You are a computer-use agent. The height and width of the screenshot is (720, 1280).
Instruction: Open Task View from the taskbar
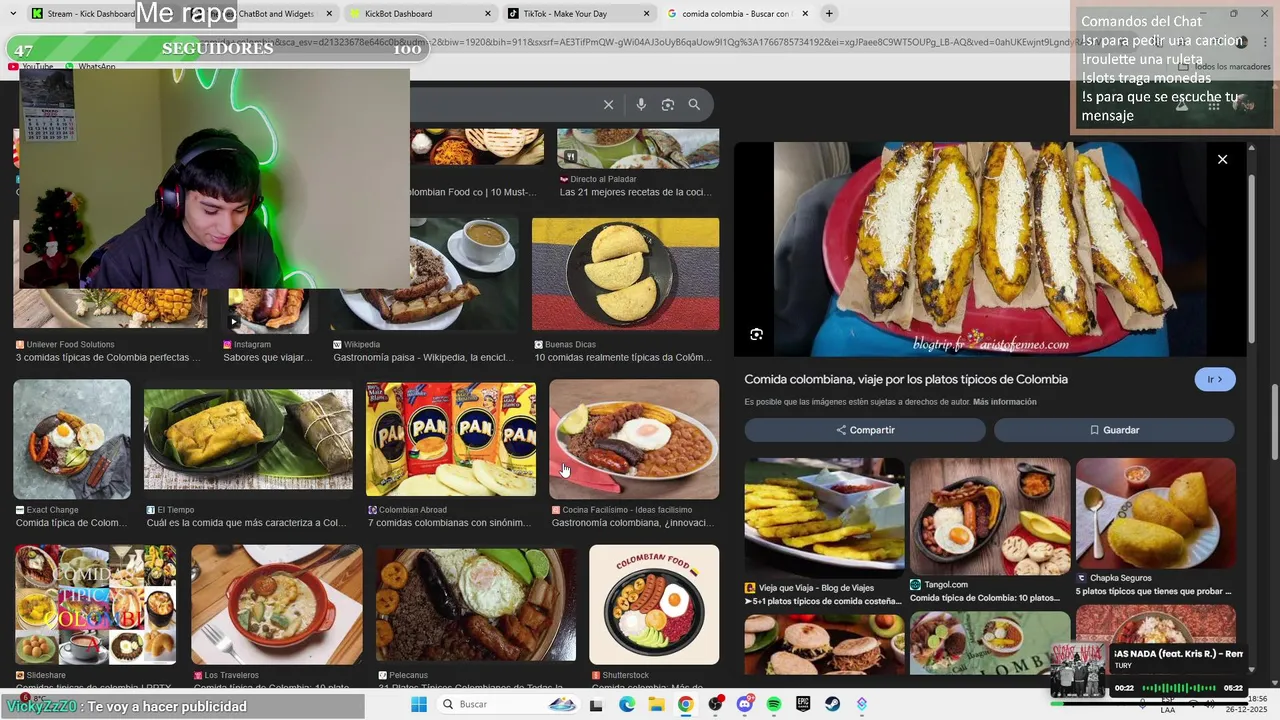click(596, 704)
